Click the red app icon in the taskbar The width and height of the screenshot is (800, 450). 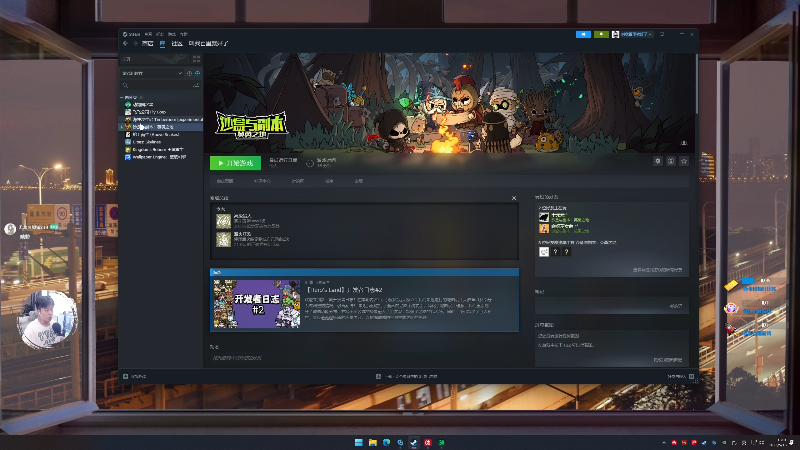pos(428,442)
